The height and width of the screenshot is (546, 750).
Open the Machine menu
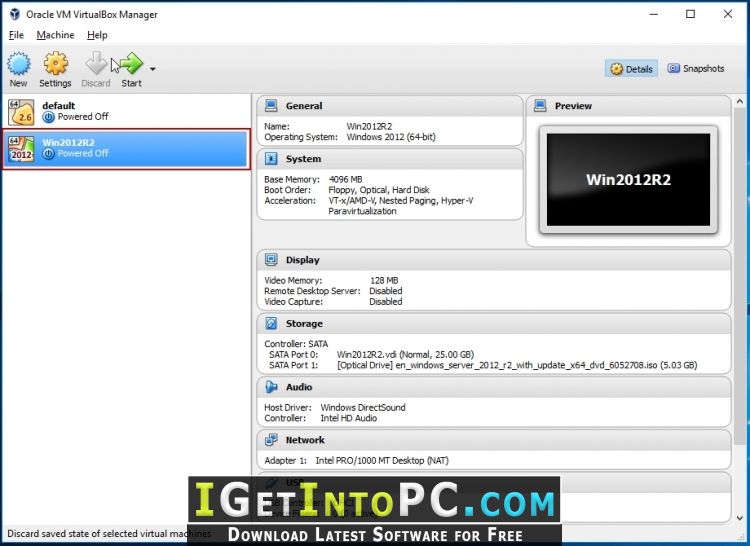55,35
